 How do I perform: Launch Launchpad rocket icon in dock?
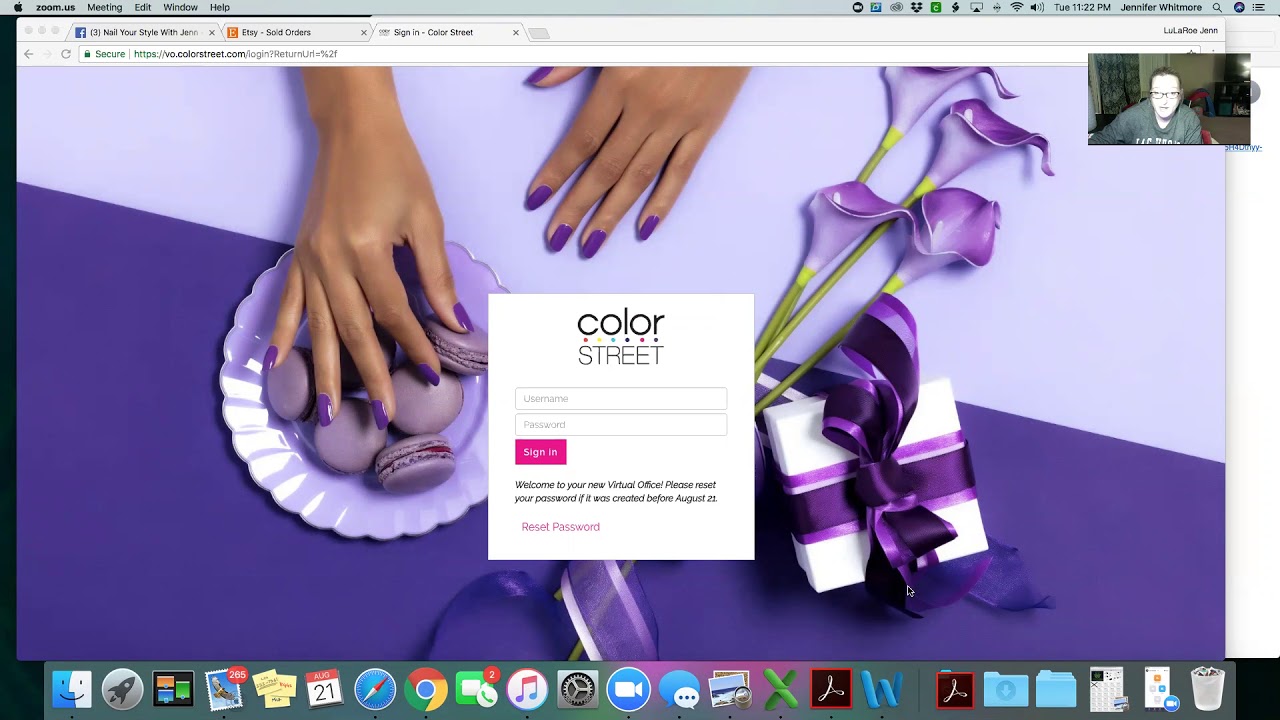[122, 690]
